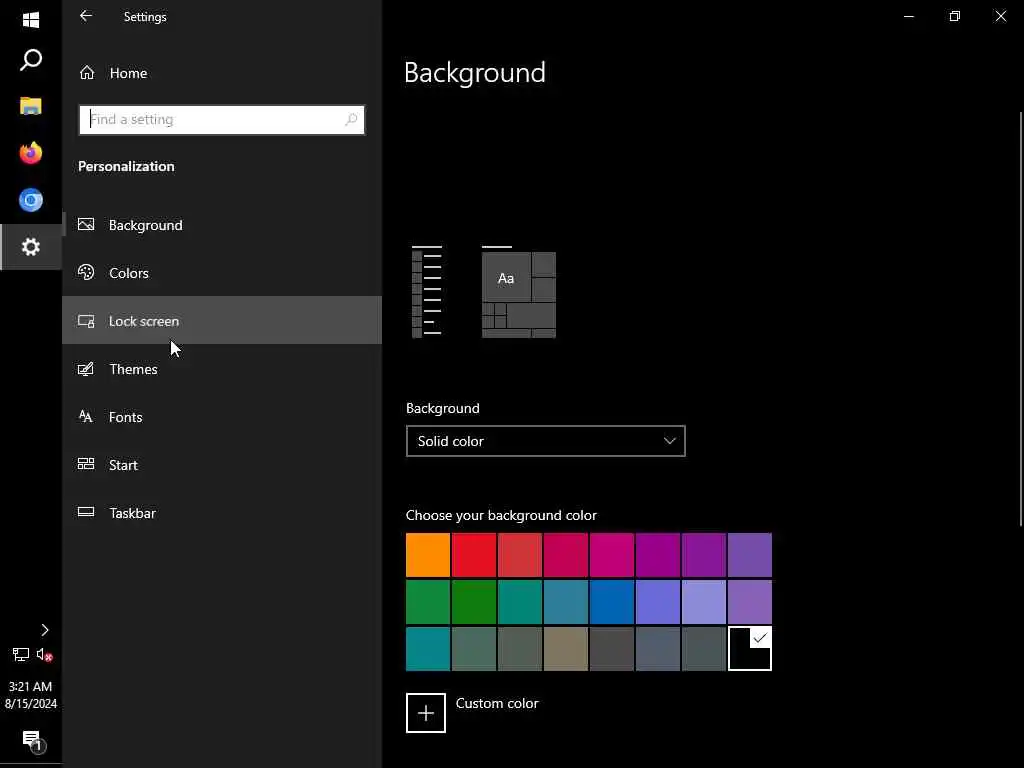Click the Custom color label
Image resolution: width=1024 pixels, height=768 pixels.
497,703
